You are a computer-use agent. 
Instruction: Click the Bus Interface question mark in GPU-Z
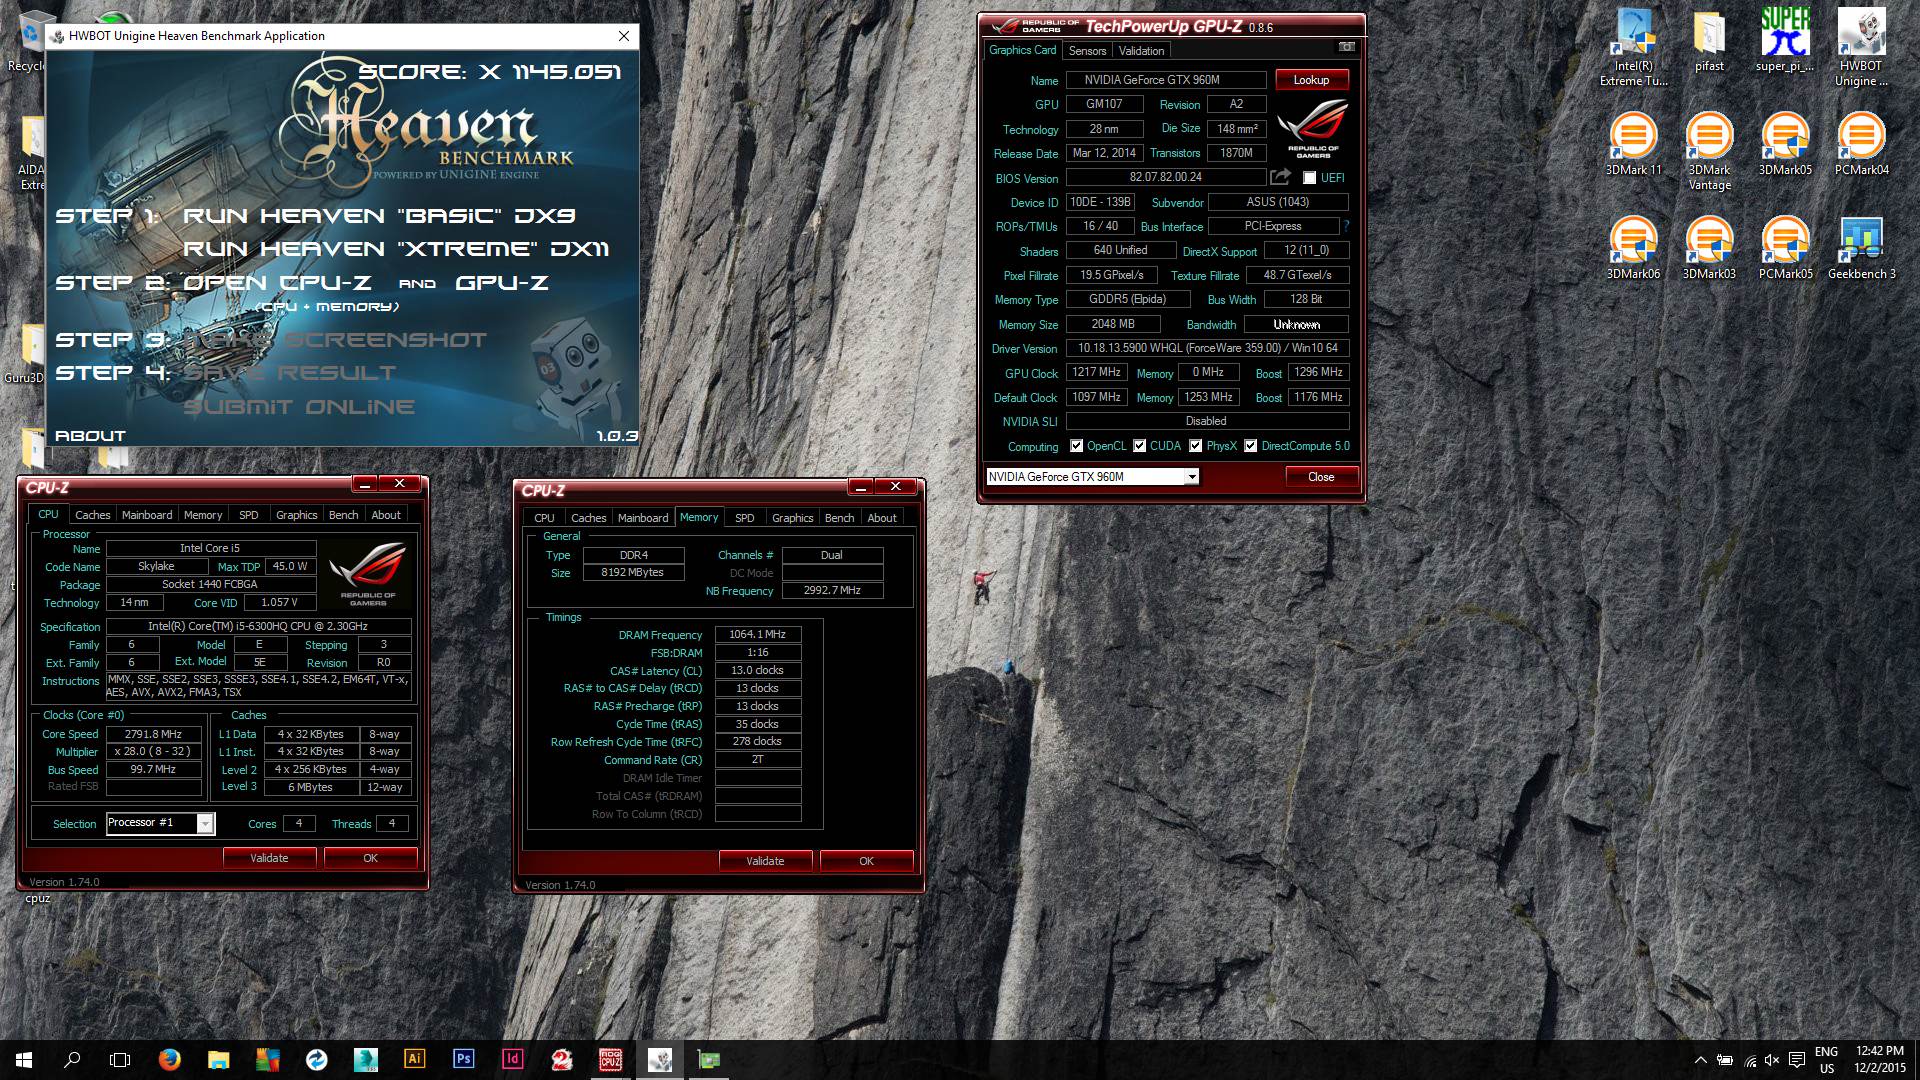click(1346, 226)
